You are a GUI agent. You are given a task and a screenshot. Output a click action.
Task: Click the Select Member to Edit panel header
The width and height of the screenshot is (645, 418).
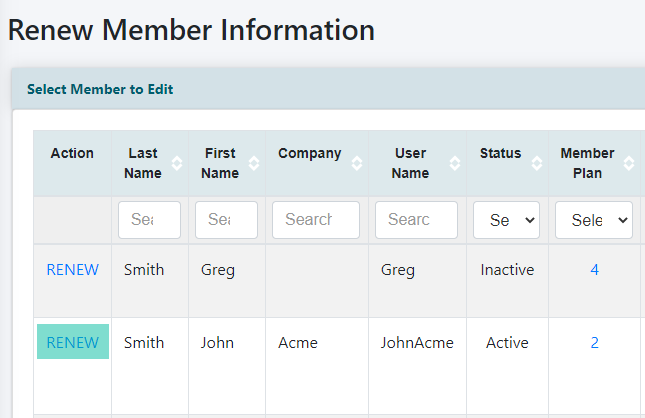click(x=100, y=90)
